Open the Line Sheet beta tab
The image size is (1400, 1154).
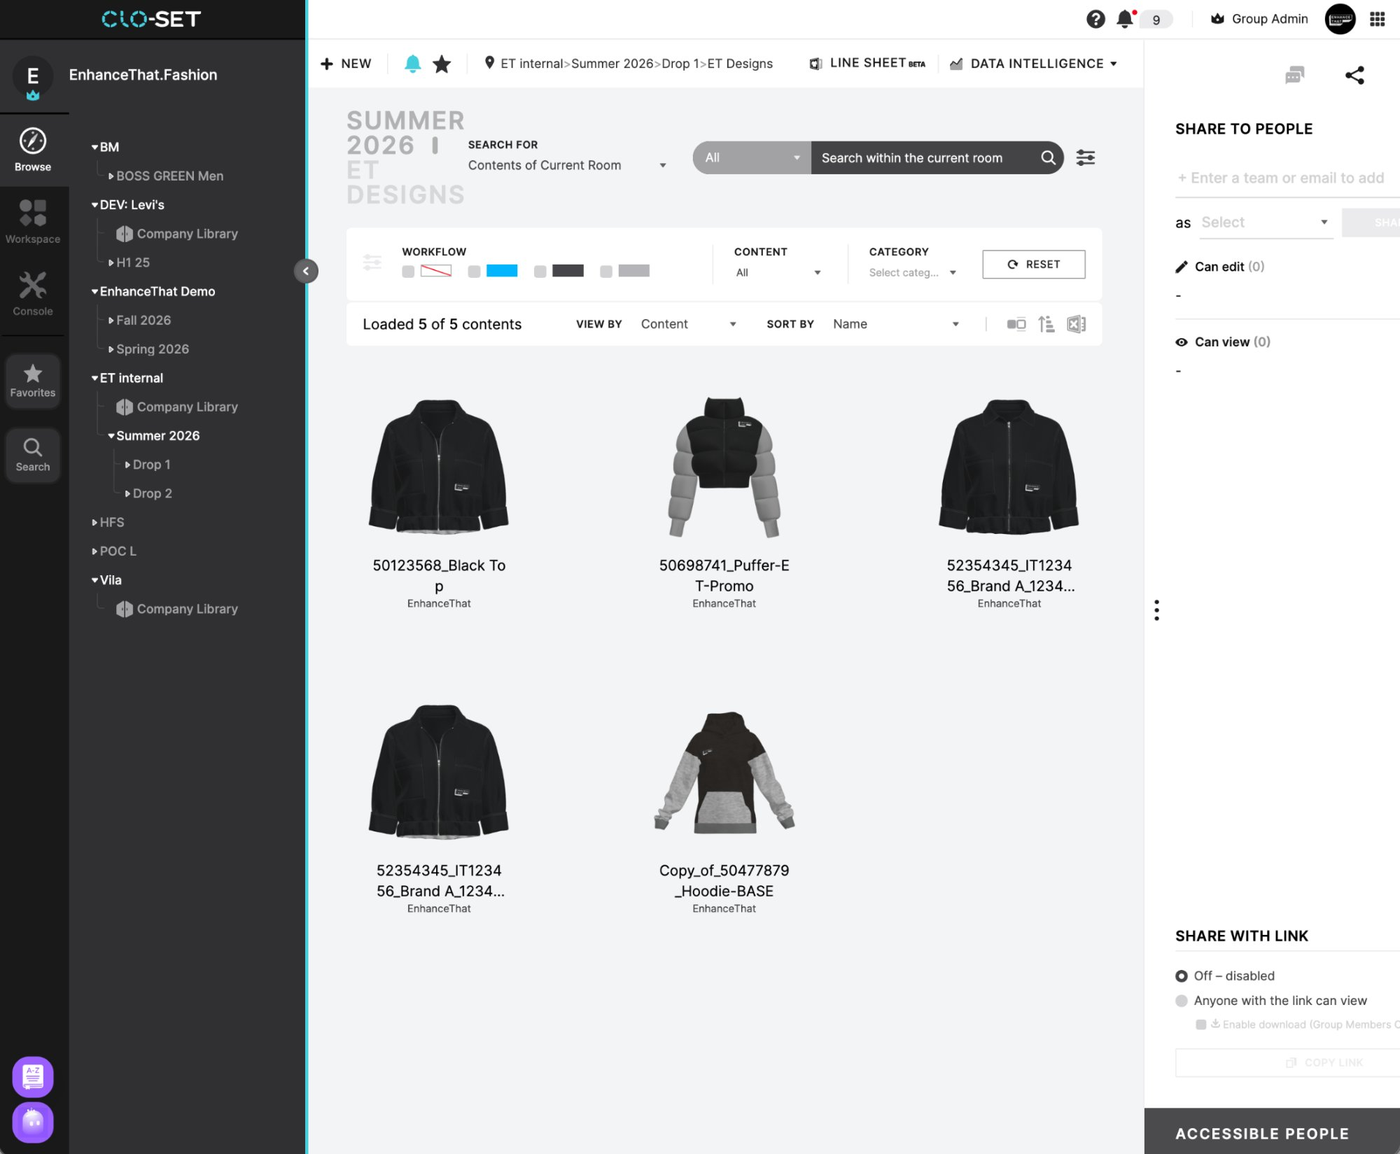[x=867, y=64]
